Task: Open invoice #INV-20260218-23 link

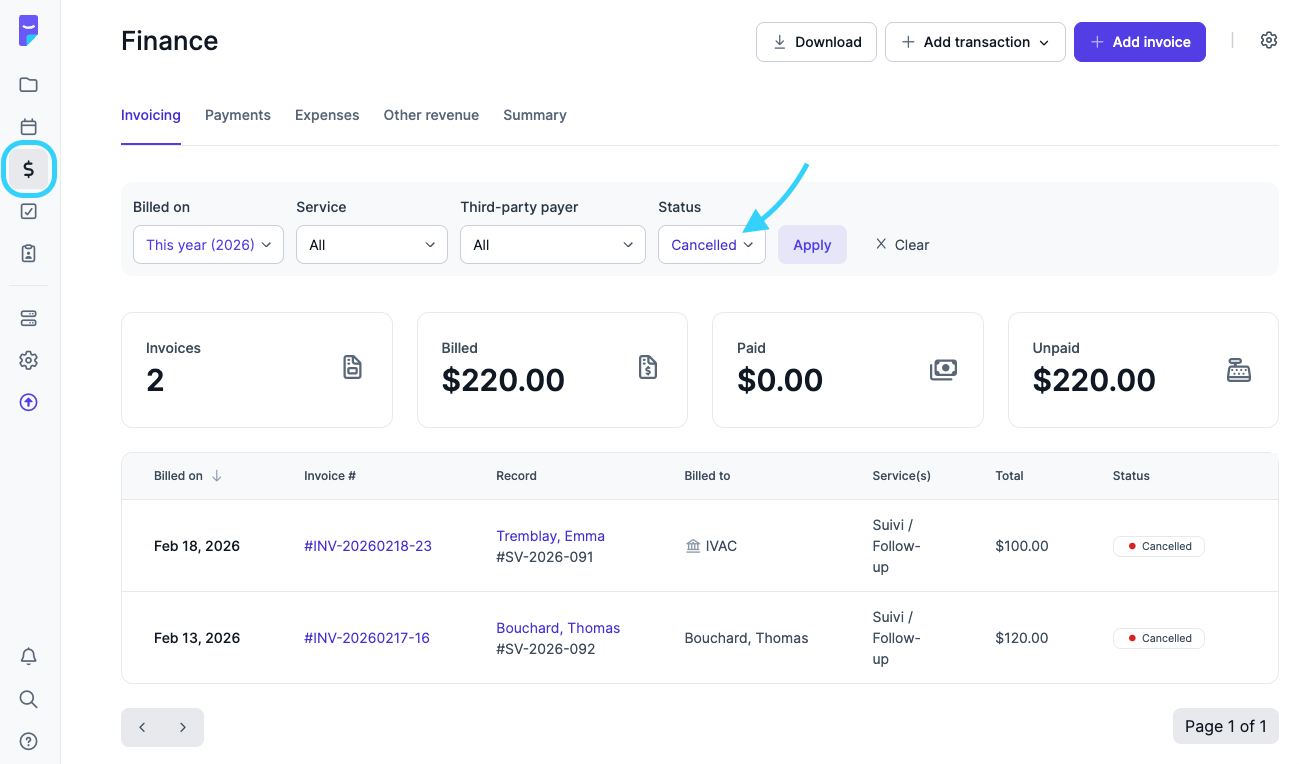Action: coord(367,546)
